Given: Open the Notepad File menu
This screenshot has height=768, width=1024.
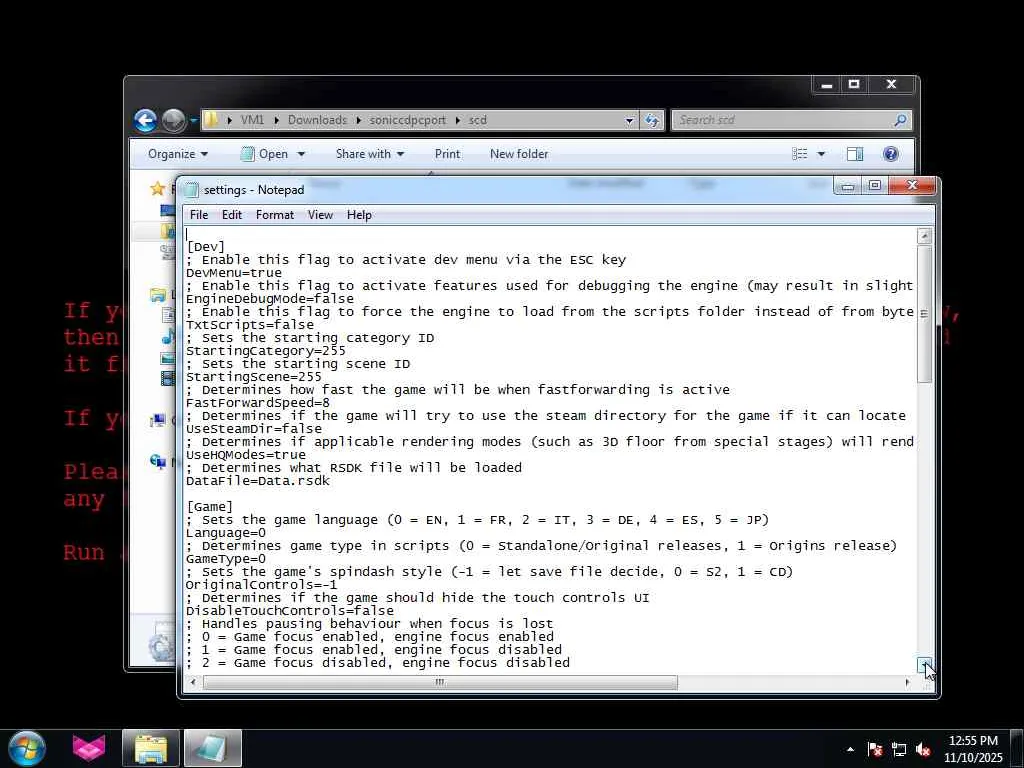Looking at the screenshot, I should click(199, 215).
